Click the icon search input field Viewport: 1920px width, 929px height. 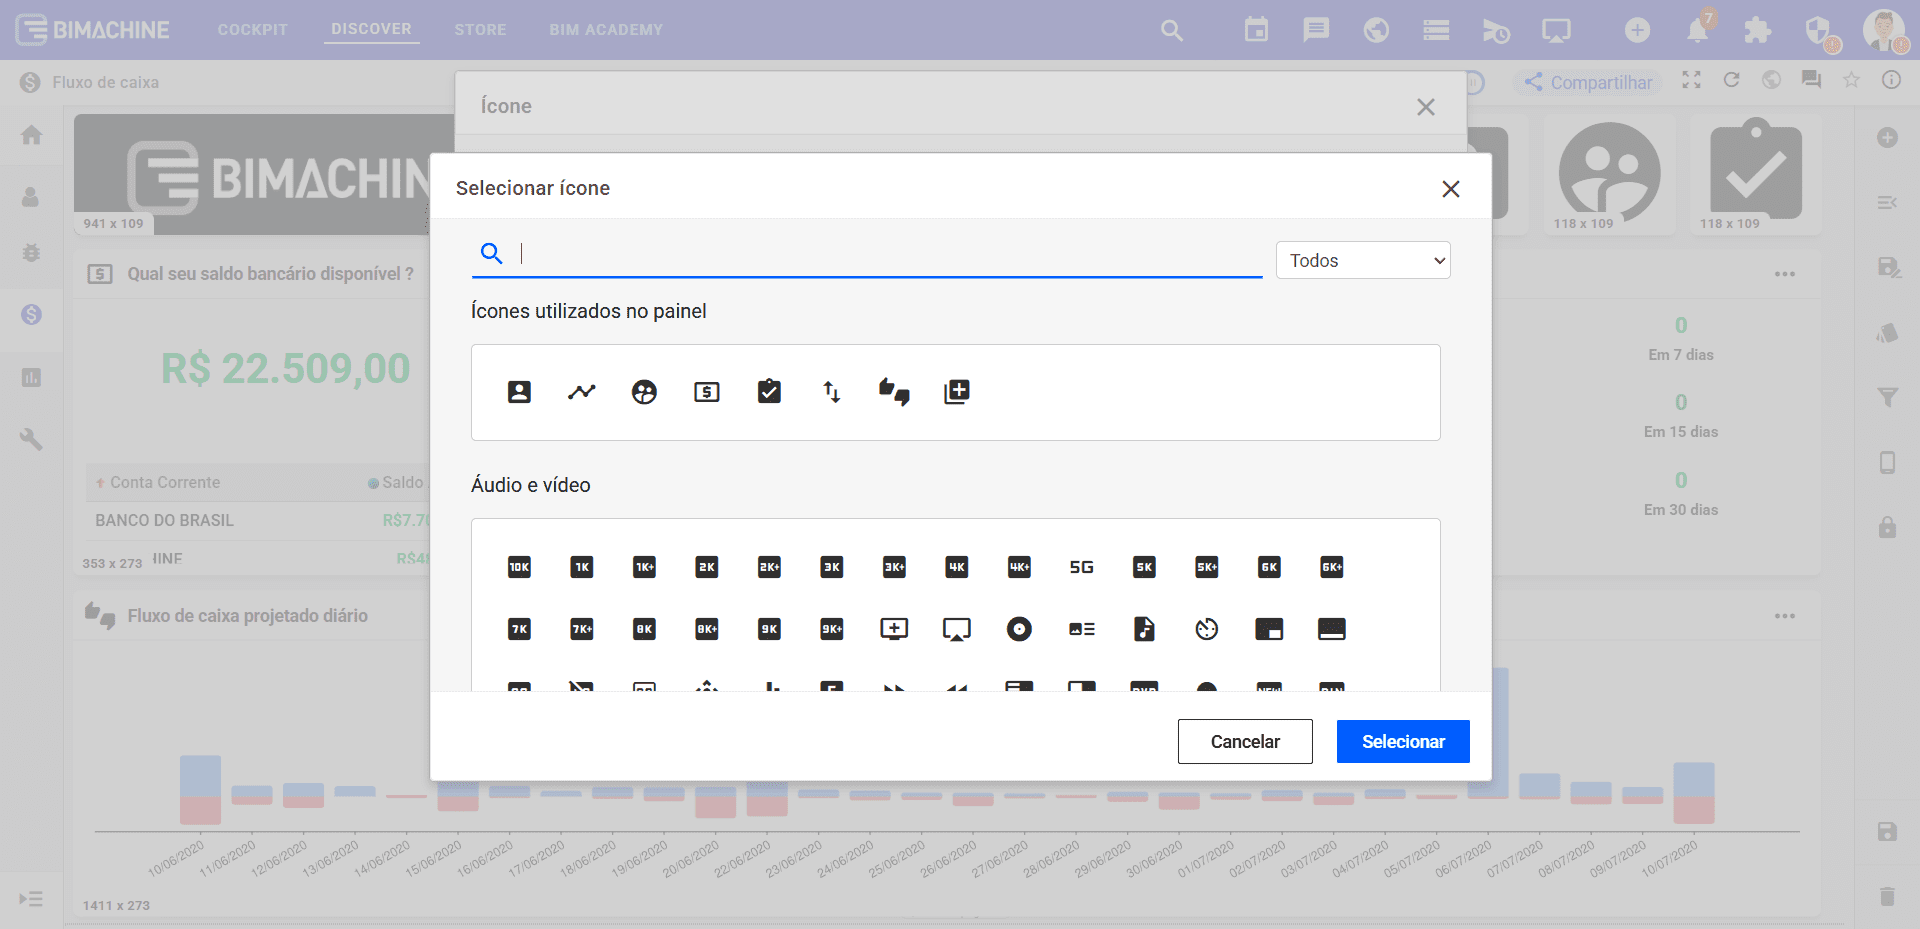pos(890,254)
